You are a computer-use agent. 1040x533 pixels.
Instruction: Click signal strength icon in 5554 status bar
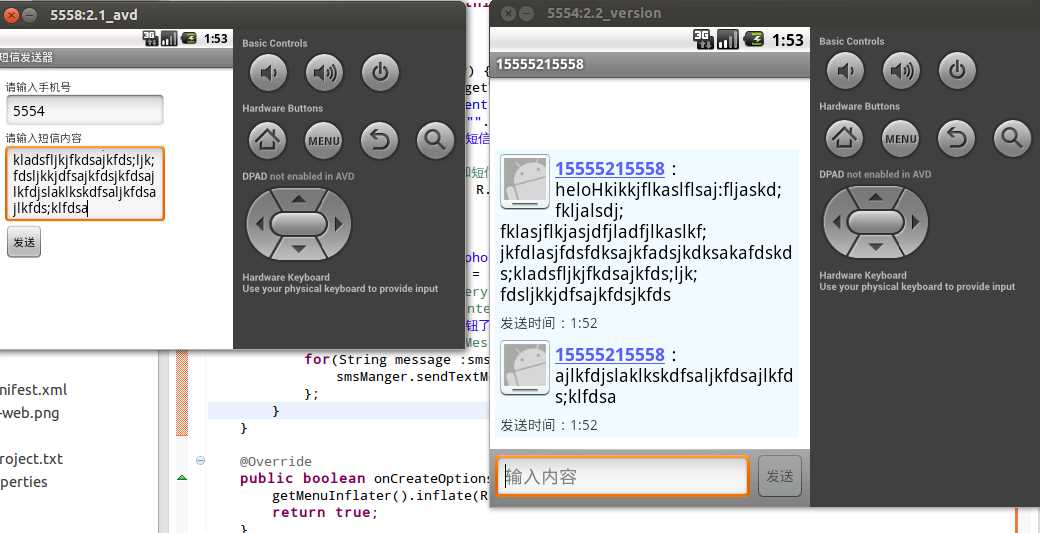(x=727, y=39)
